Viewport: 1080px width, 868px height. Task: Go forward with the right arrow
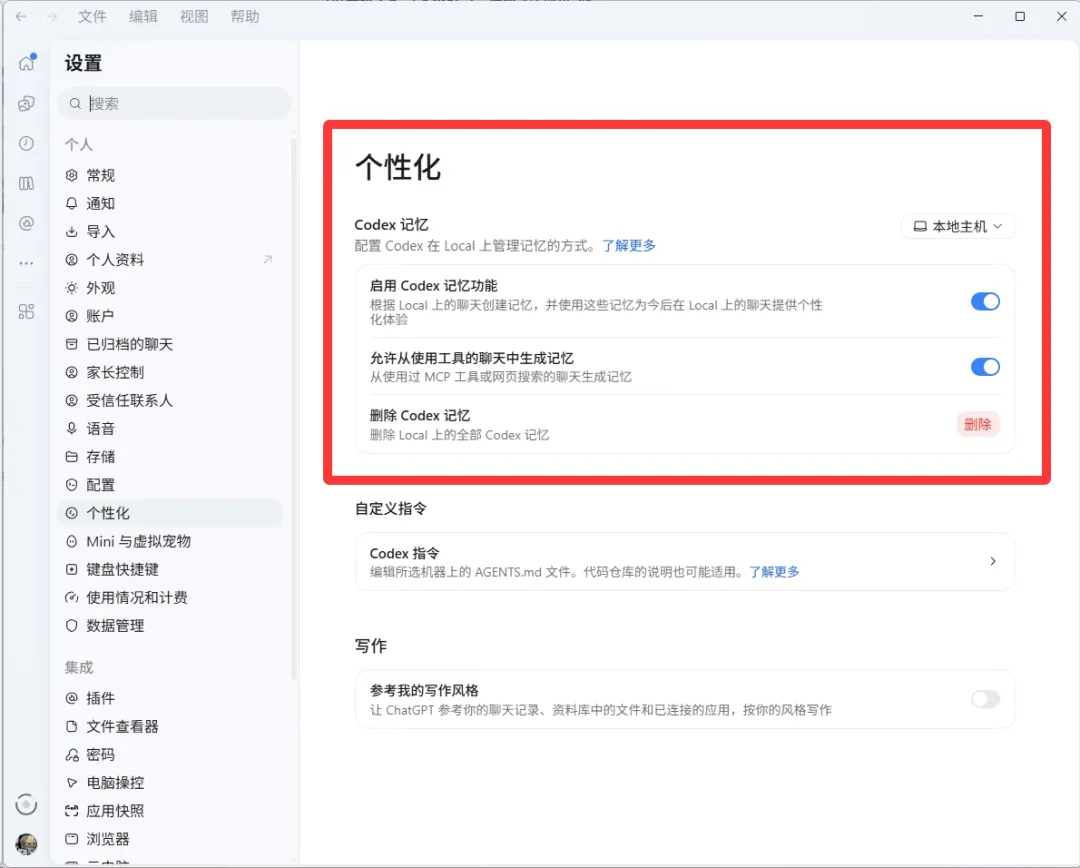coord(52,17)
